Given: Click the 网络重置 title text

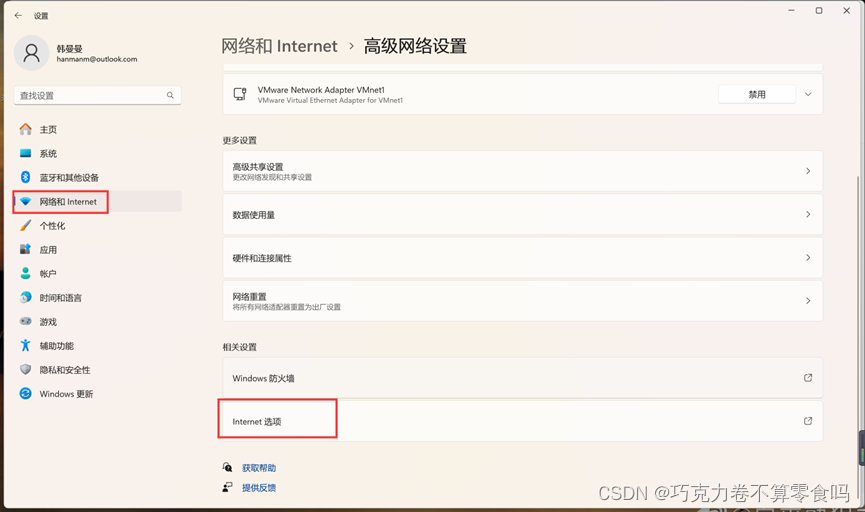Looking at the screenshot, I should coord(249,296).
